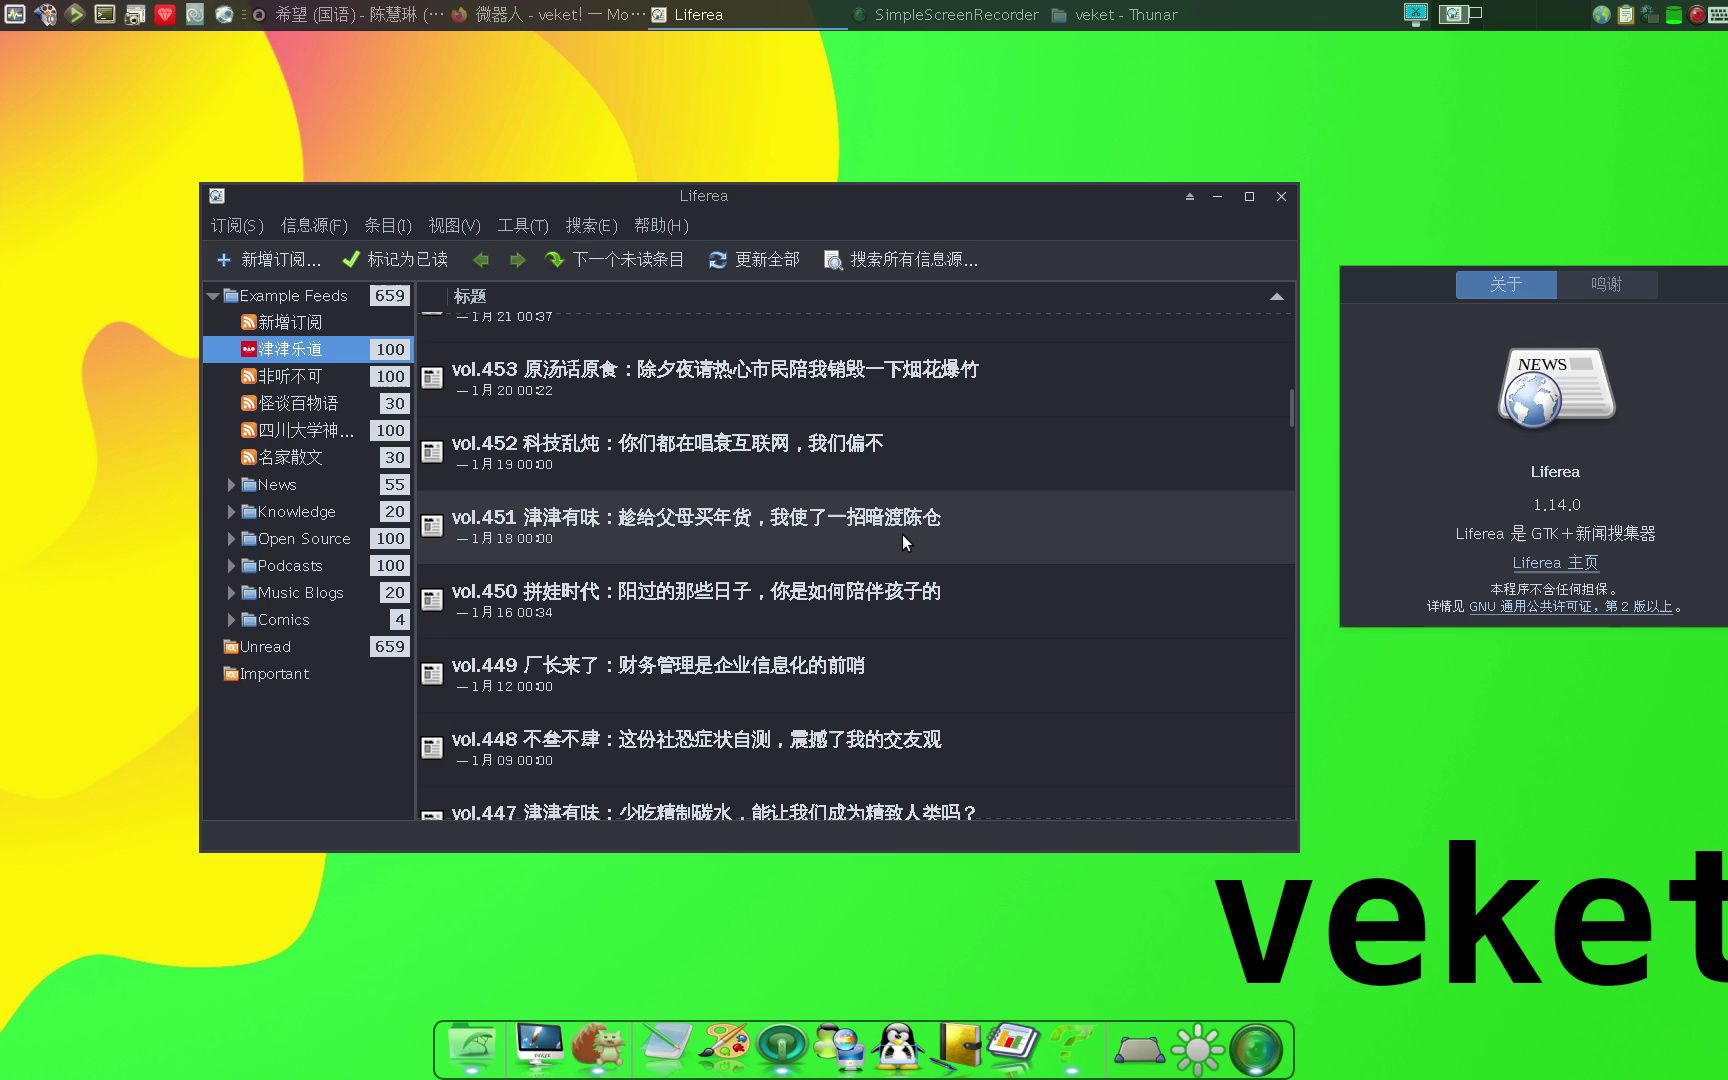Expand the Knowledge folder
Viewport: 1728px width, 1080px height.
(x=231, y=511)
